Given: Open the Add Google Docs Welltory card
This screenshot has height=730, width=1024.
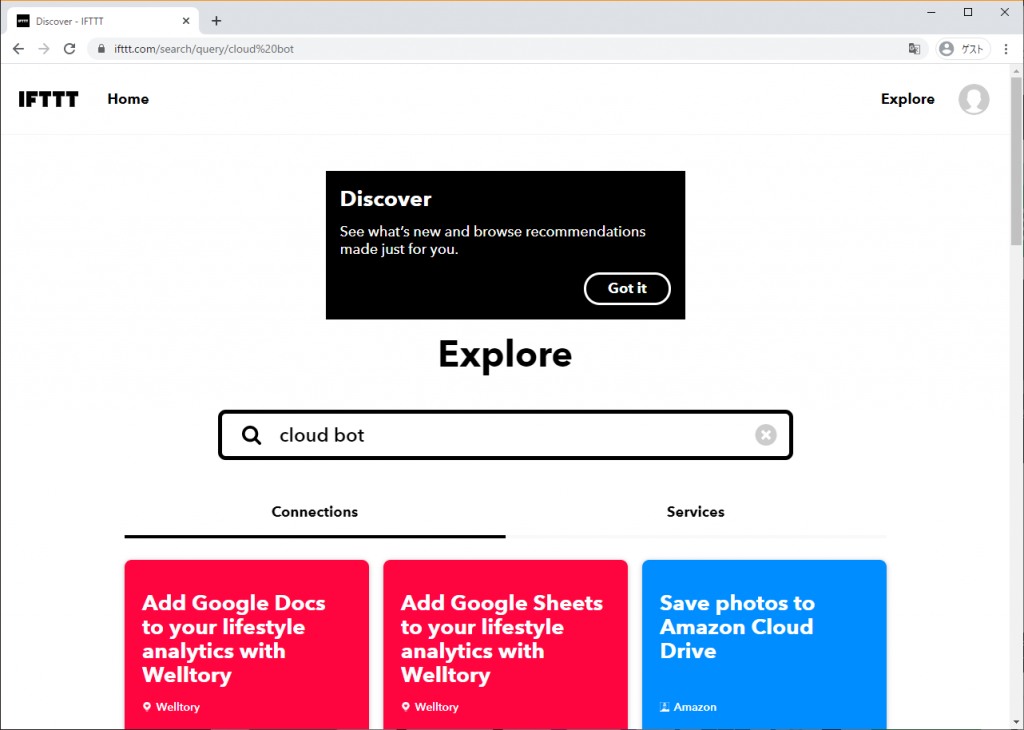Looking at the screenshot, I should (x=246, y=644).
